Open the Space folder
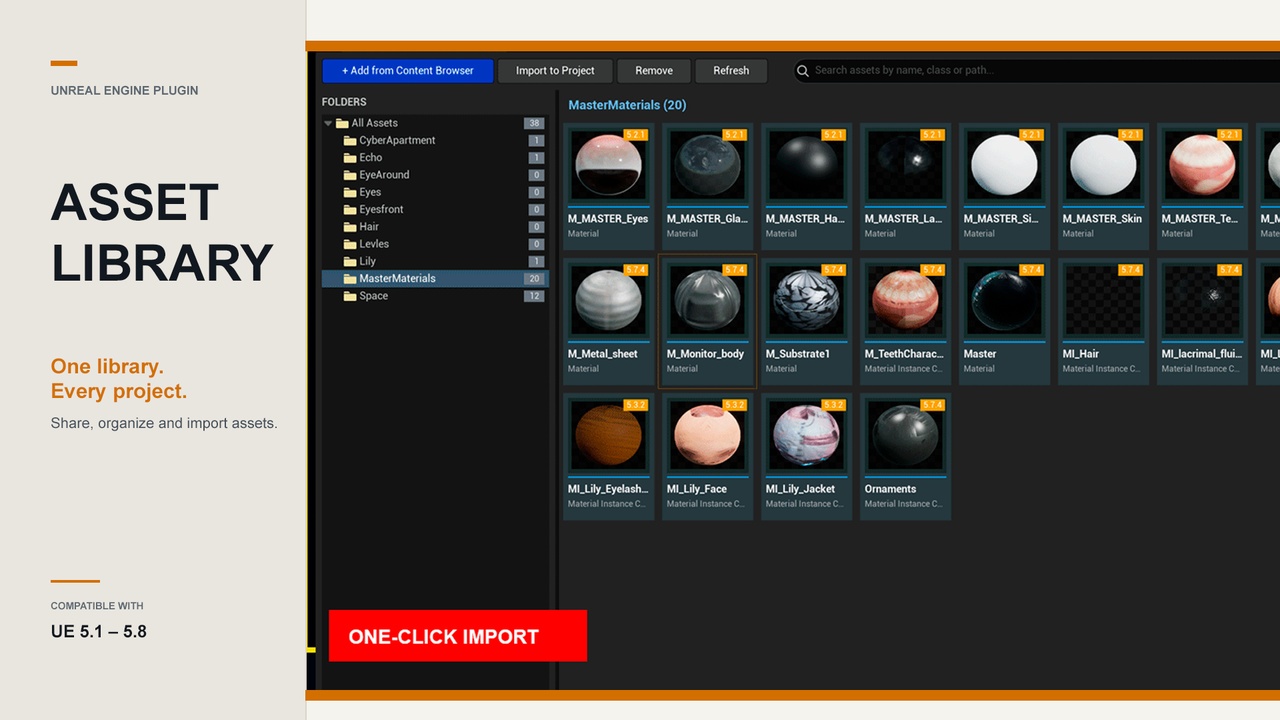Image resolution: width=1280 pixels, height=720 pixels. 434,296
